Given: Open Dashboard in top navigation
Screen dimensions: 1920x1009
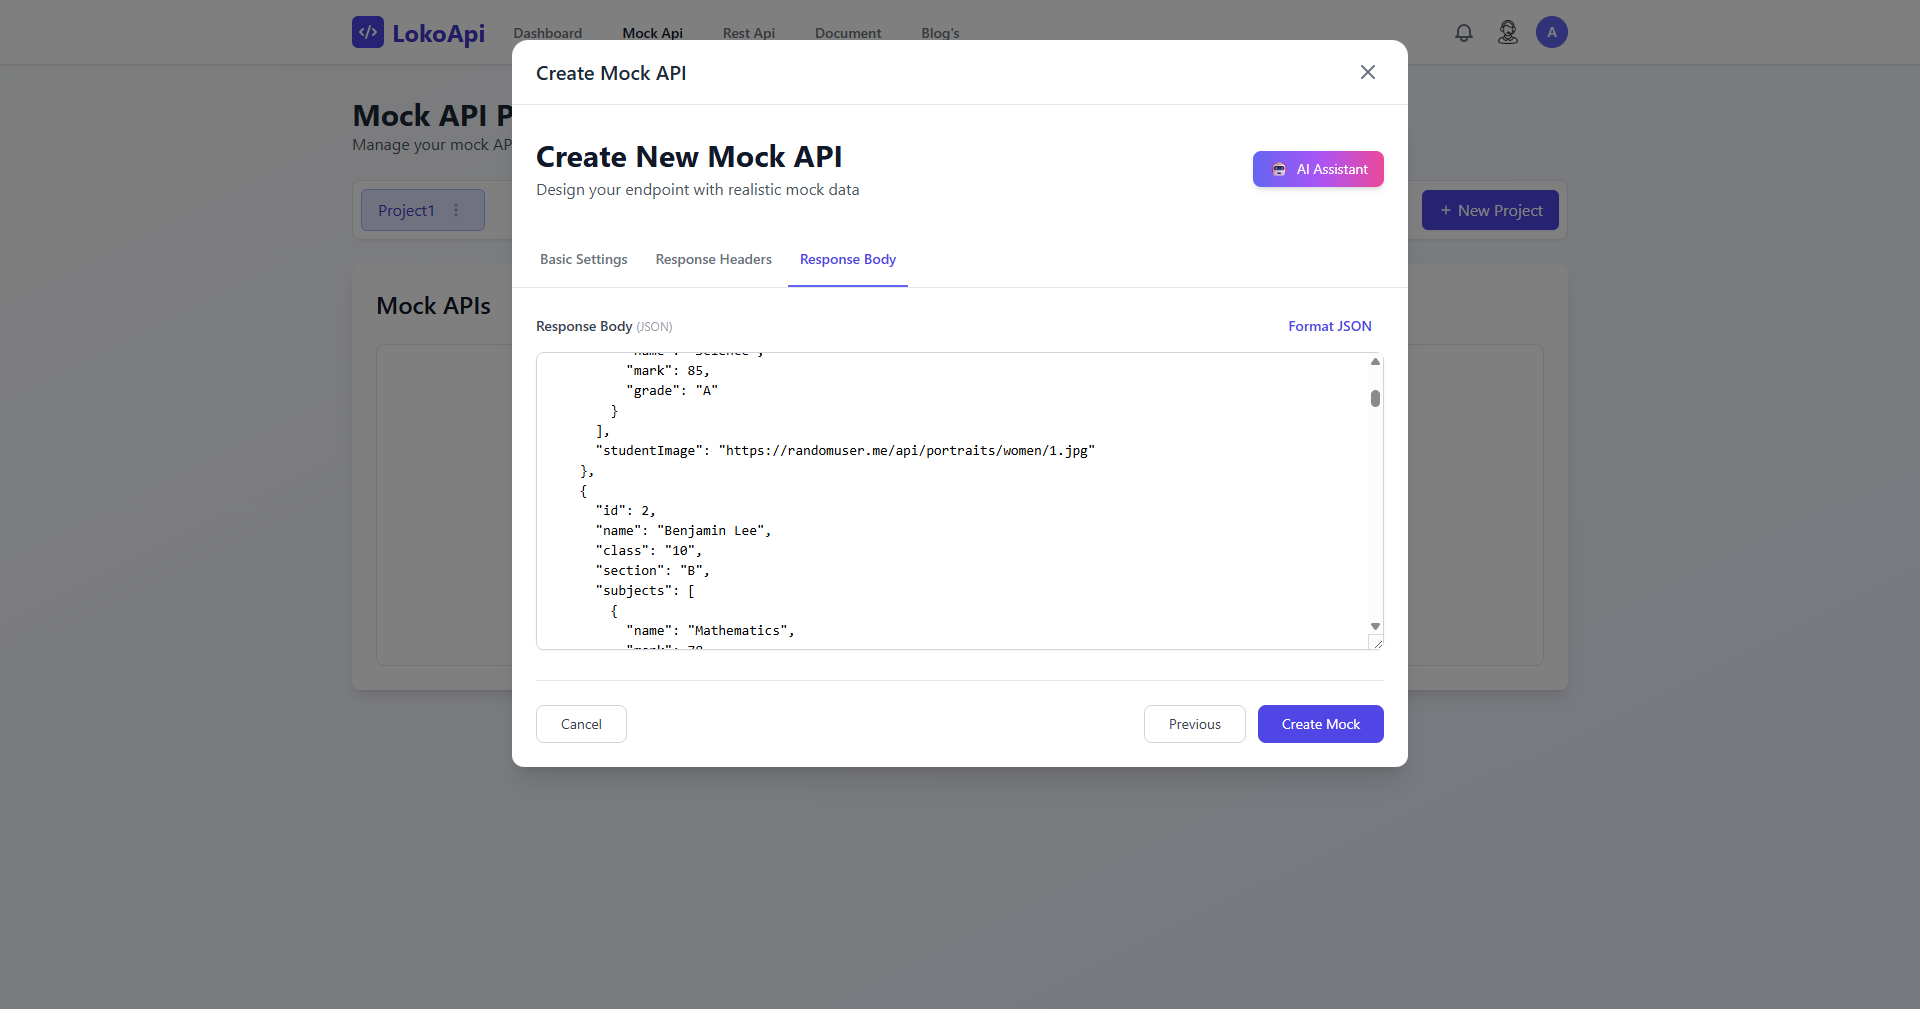Looking at the screenshot, I should [548, 33].
